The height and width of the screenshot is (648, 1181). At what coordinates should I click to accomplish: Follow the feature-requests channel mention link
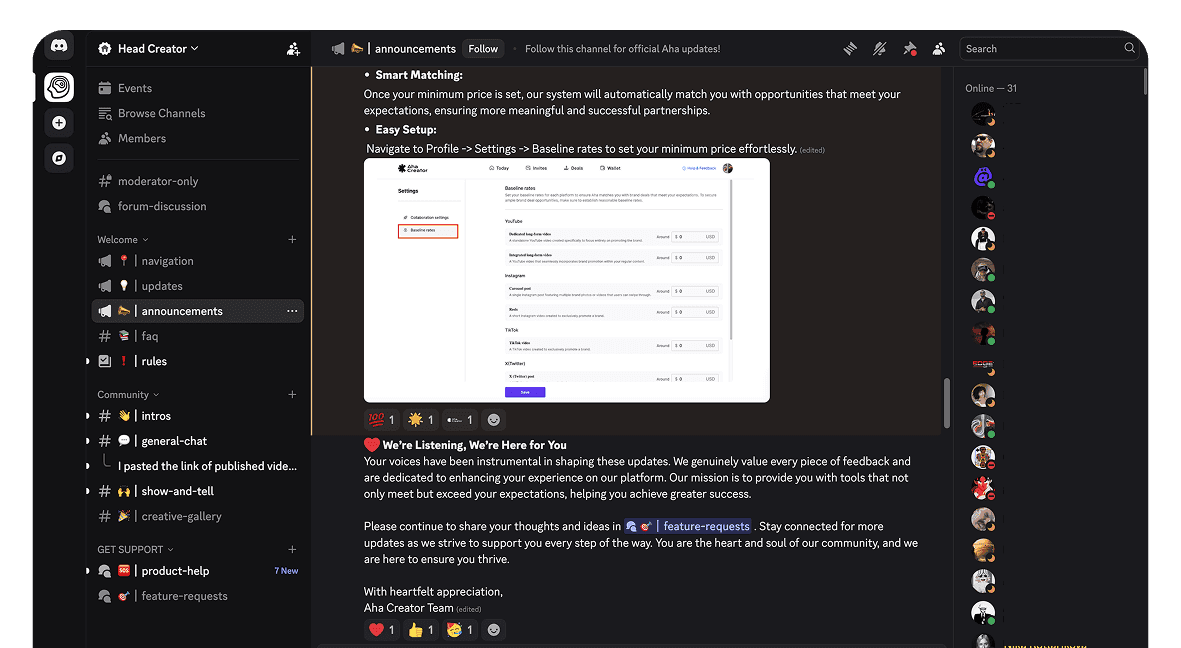click(x=688, y=527)
